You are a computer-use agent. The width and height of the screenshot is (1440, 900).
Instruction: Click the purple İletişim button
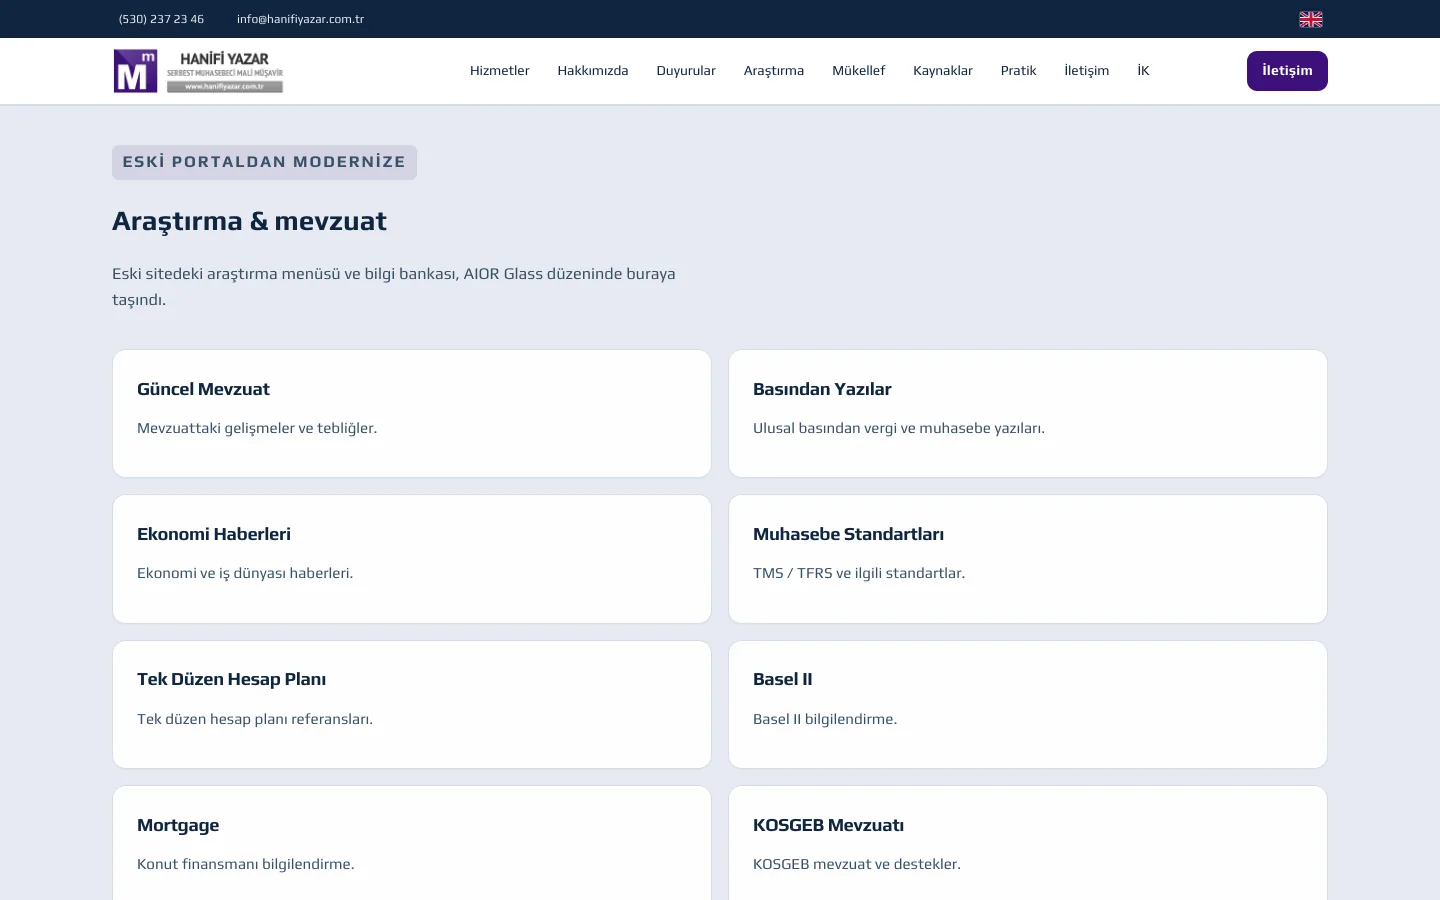click(1287, 71)
